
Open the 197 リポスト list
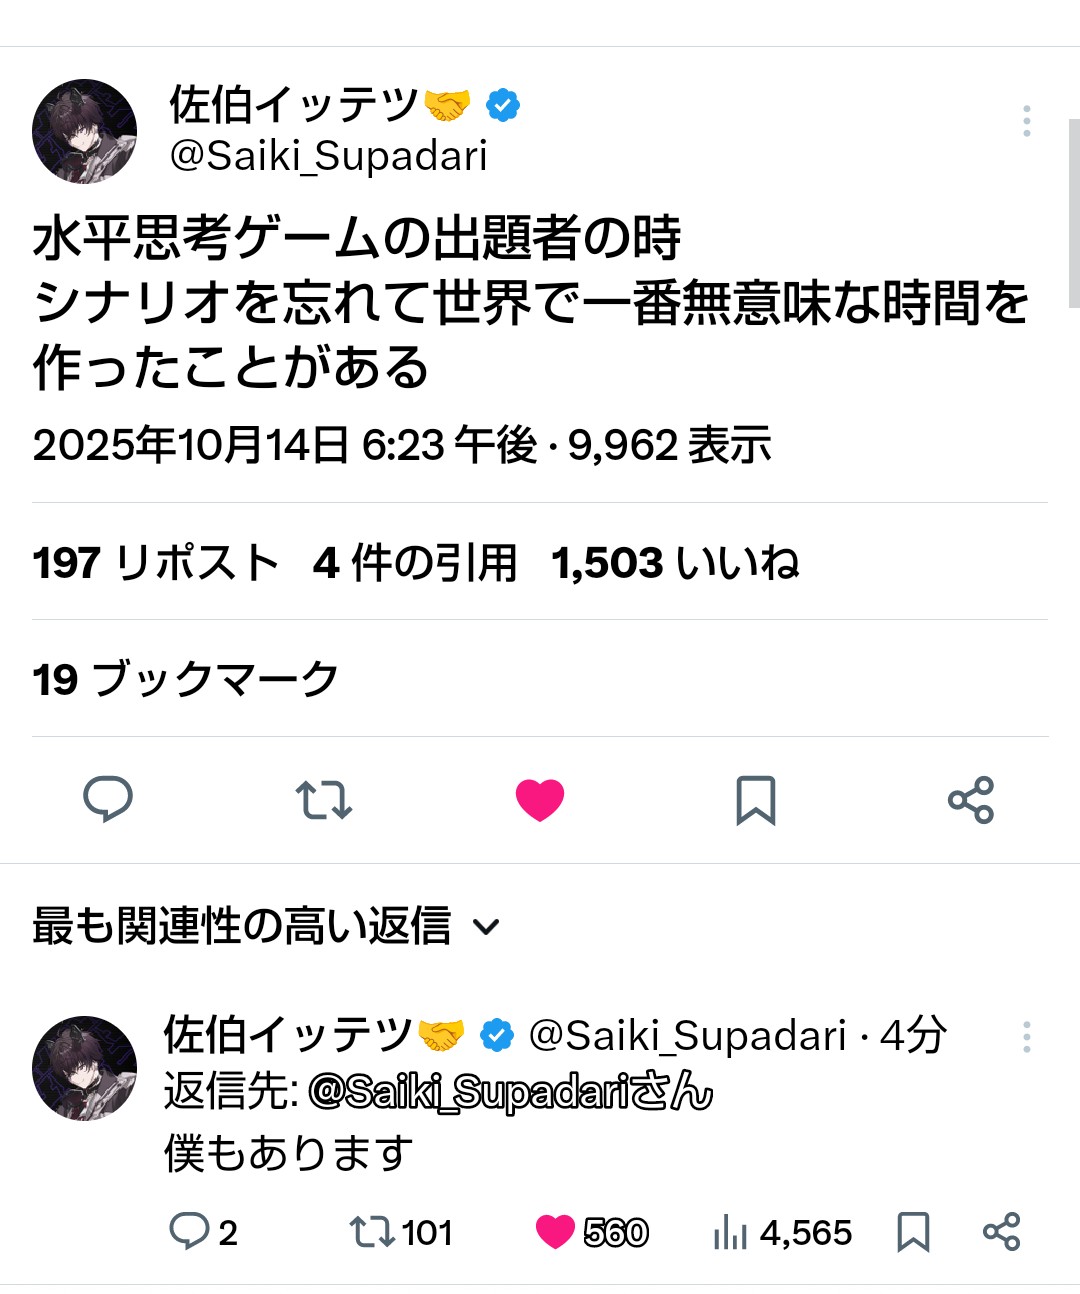(x=156, y=562)
